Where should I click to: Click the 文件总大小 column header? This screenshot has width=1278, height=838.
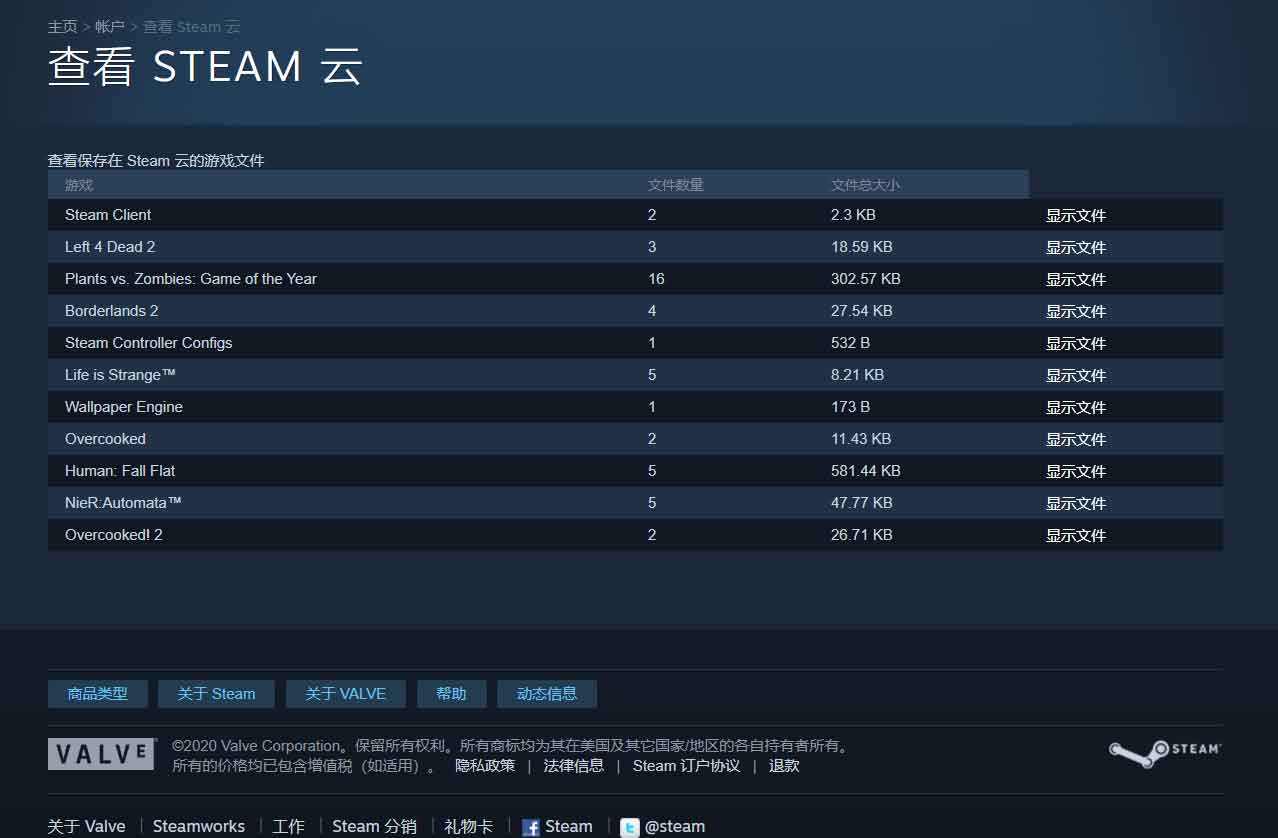point(865,185)
